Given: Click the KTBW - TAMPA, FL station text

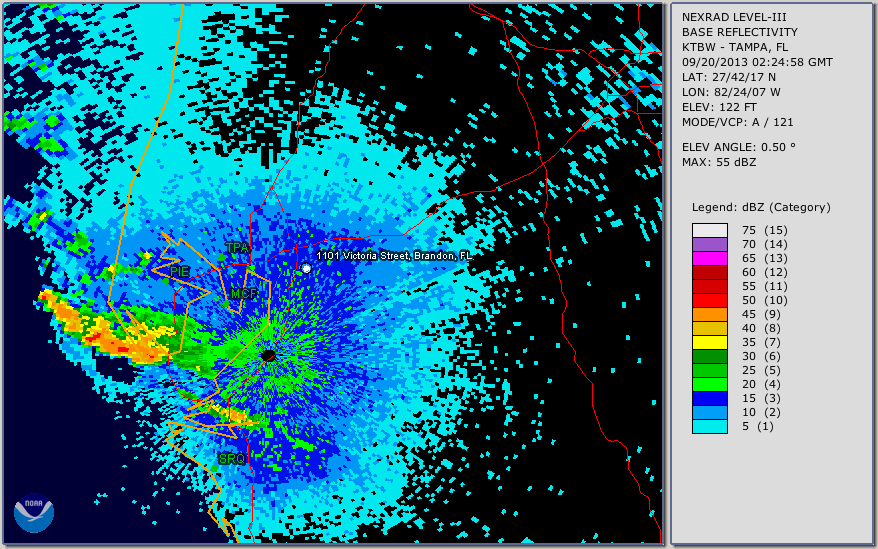Looking at the screenshot, I should pos(735,47).
